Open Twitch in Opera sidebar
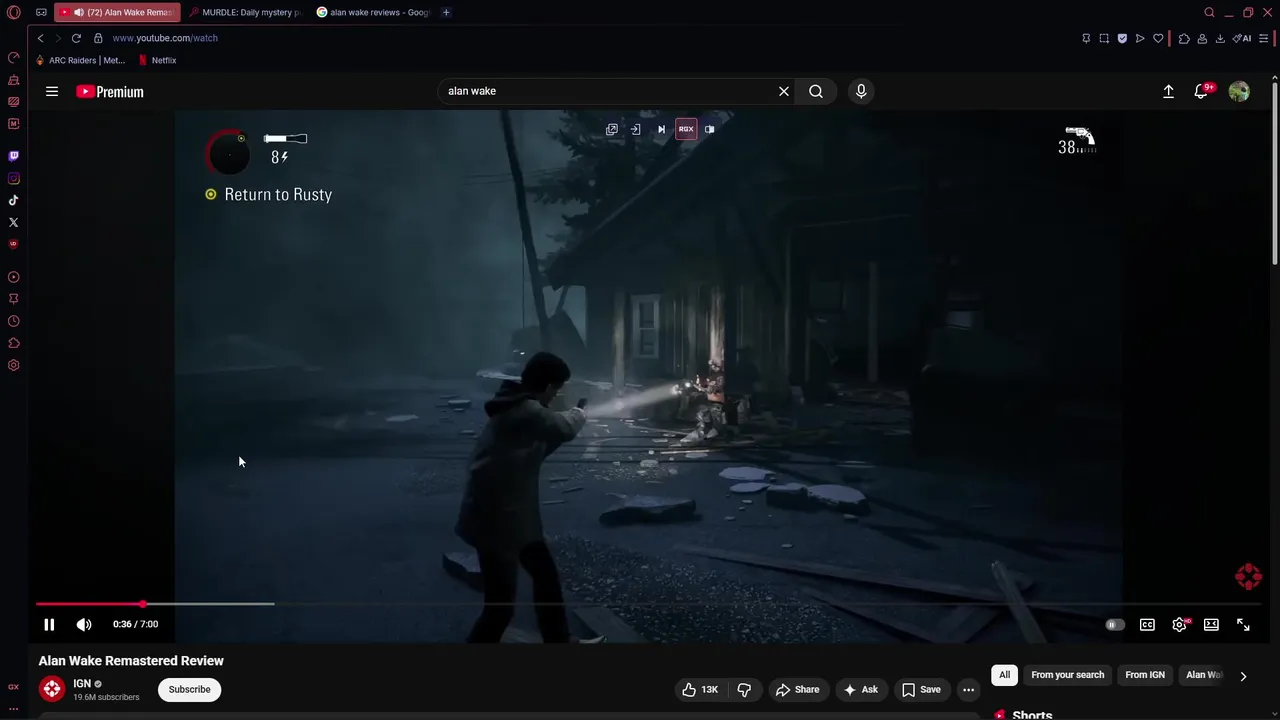The height and width of the screenshot is (720, 1280). (x=13, y=156)
